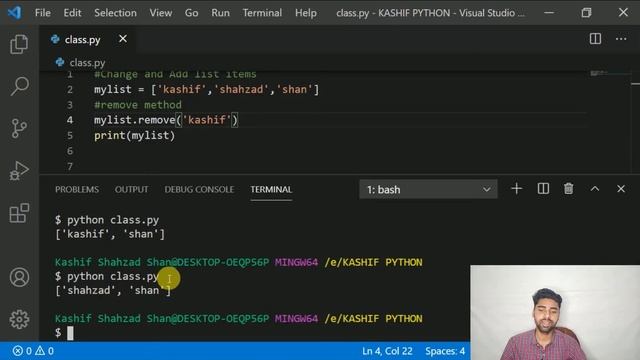Click the webcam video overlay

pyautogui.click(x=555, y=313)
